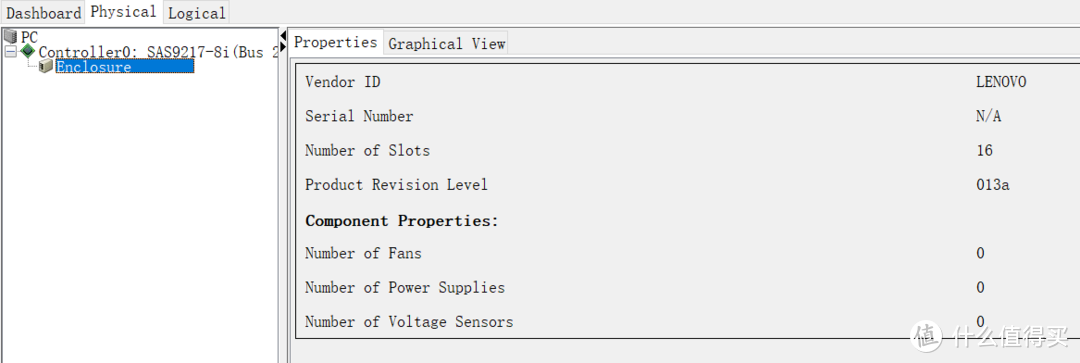This screenshot has width=1080, height=363.
Task: Click the Number of Power Supplies row
Action: [685, 287]
